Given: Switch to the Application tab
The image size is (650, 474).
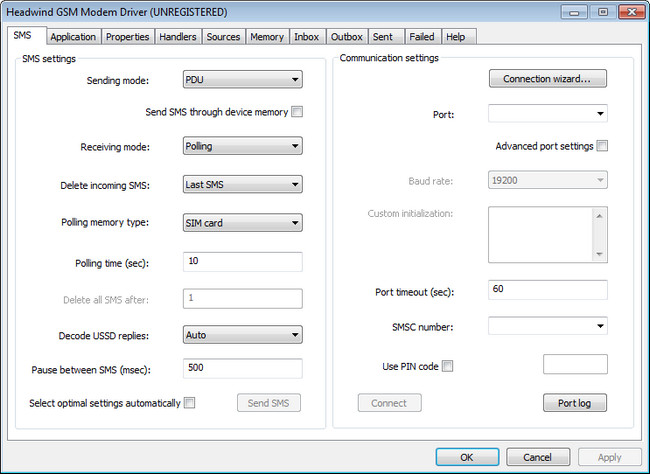Looking at the screenshot, I should [x=73, y=36].
